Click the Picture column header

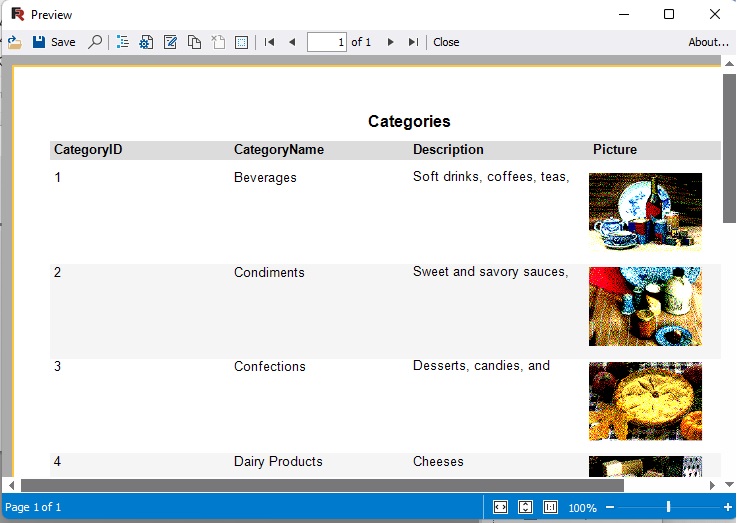tap(615, 149)
